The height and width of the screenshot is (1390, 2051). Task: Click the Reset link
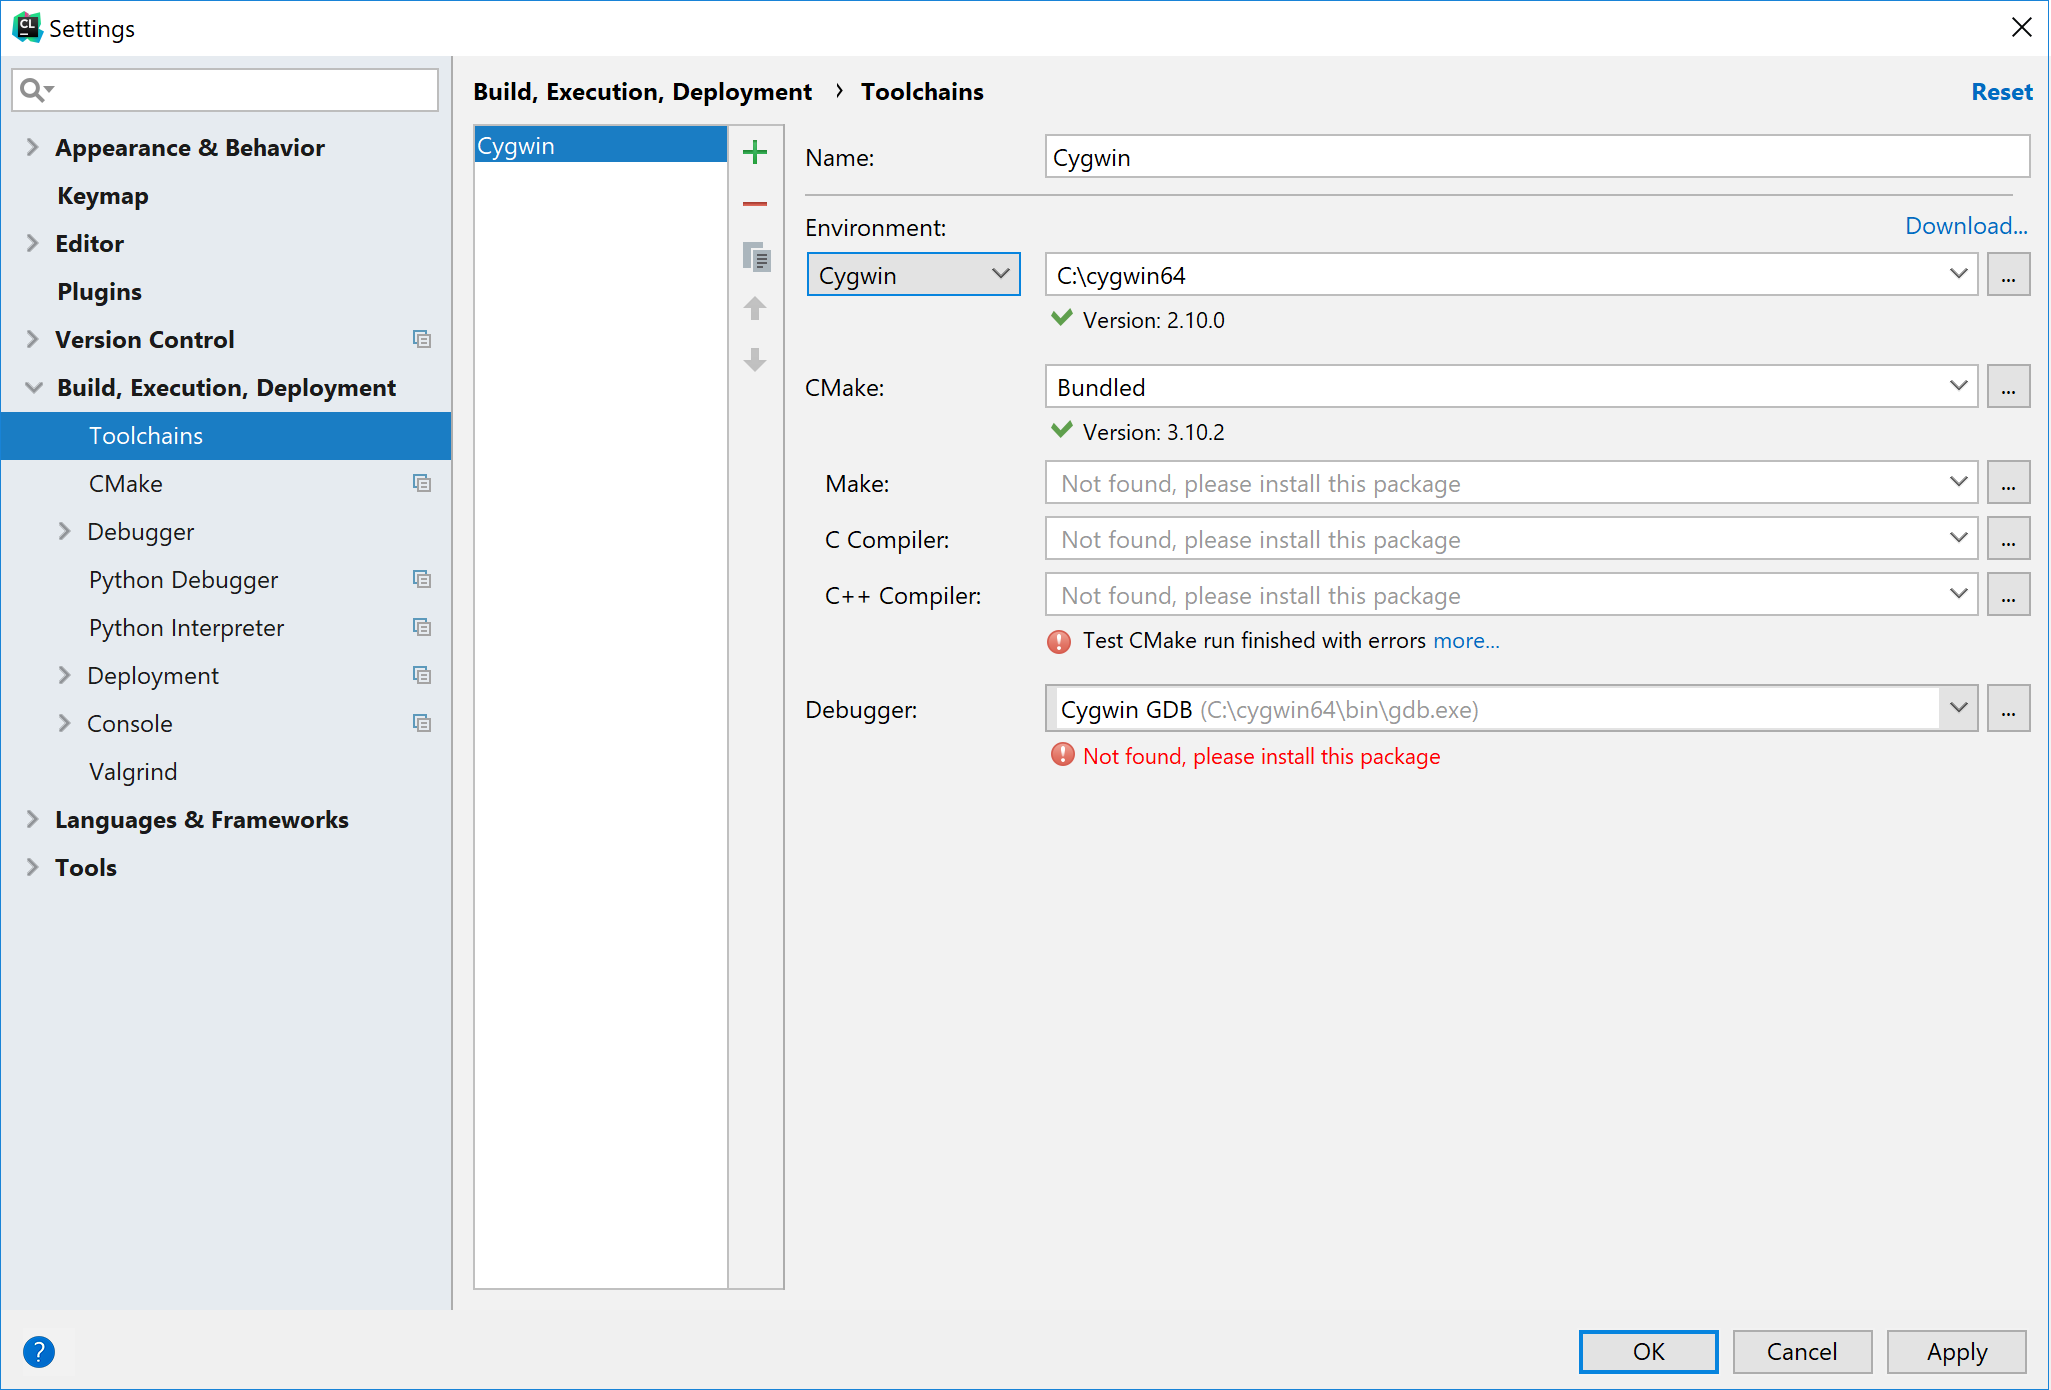[x=2001, y=92]
